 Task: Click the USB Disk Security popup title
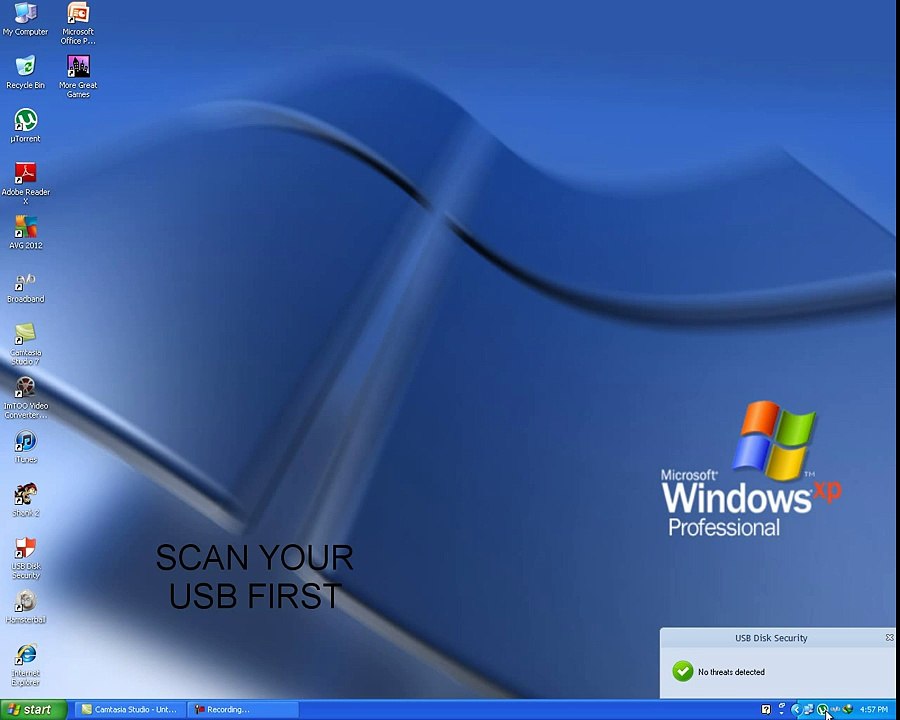click(771, 638)
